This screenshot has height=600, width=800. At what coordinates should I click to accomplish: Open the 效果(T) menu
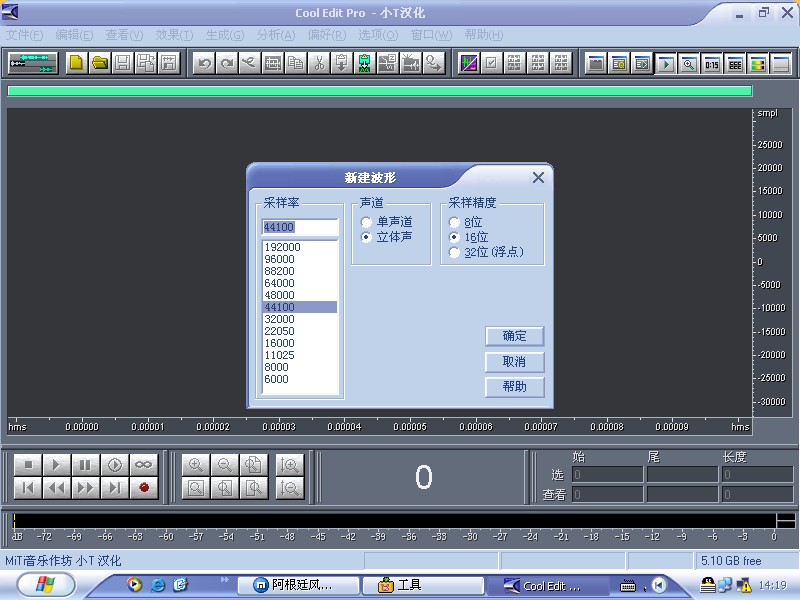(x=174, y=35)
